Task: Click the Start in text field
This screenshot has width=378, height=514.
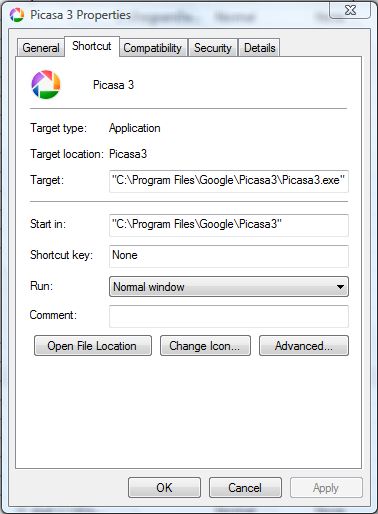Action: pos(229,225)
